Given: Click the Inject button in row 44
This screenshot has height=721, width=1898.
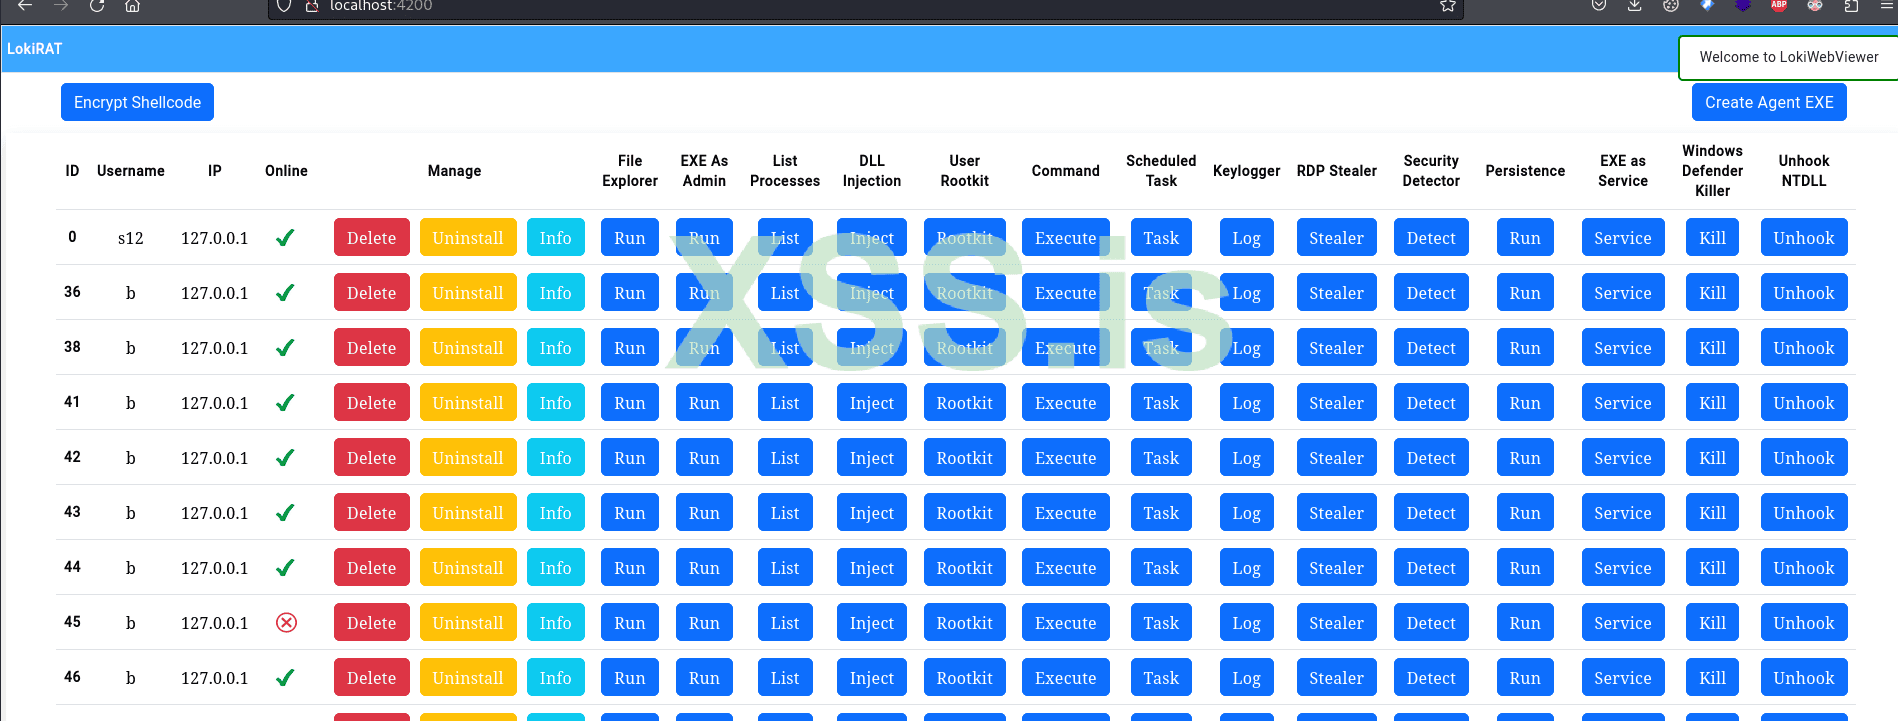Looking at the screenshot, I should (x=872, y=568).
